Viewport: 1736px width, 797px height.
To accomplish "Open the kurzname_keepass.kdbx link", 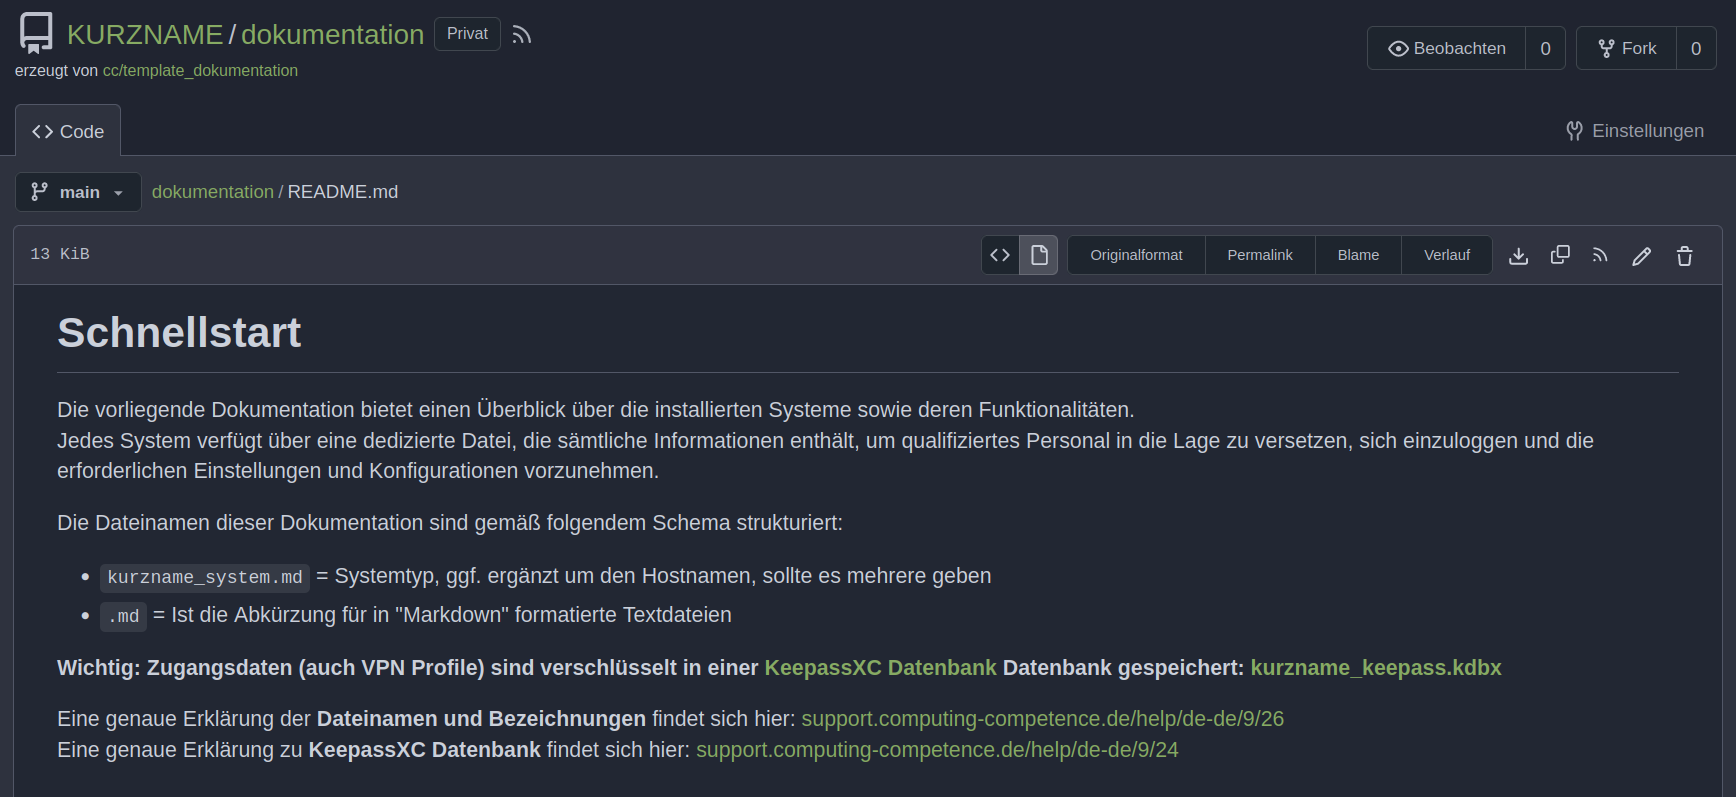I will click(1375, 668).
